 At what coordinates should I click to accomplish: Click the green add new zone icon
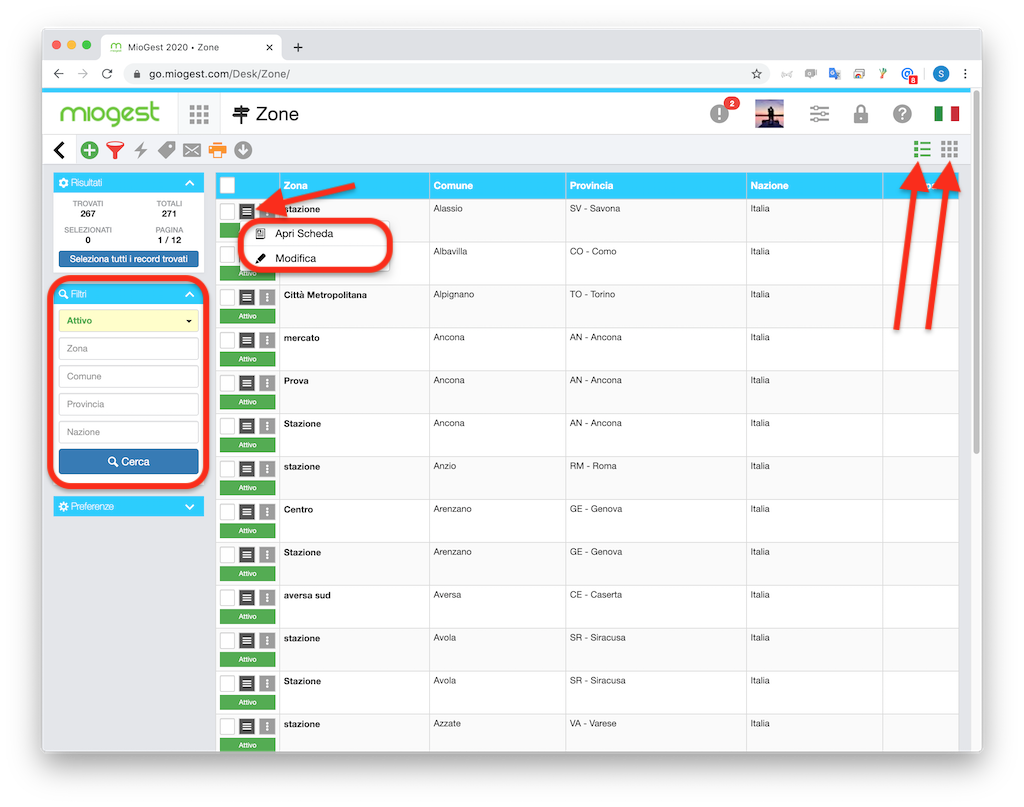89,150
